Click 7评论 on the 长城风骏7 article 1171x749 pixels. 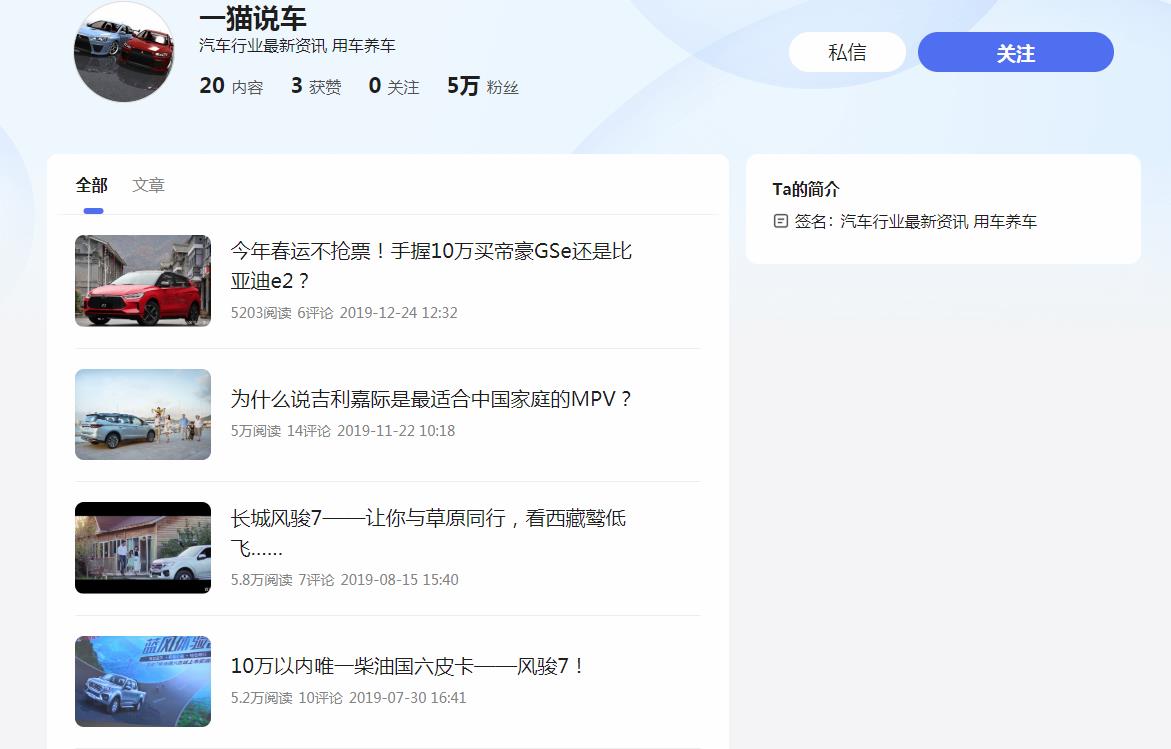[x=317, y=580]
